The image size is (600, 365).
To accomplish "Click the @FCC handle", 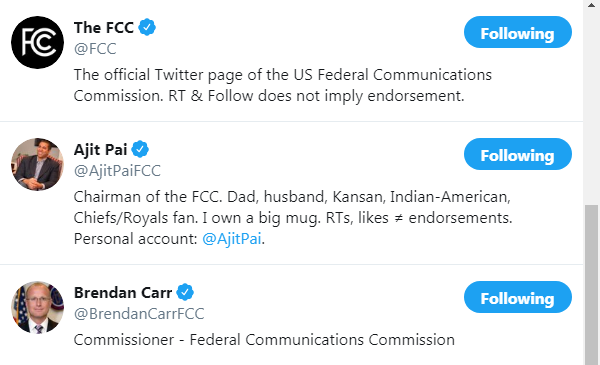I will pyautogui.click(x=95, y=49).
